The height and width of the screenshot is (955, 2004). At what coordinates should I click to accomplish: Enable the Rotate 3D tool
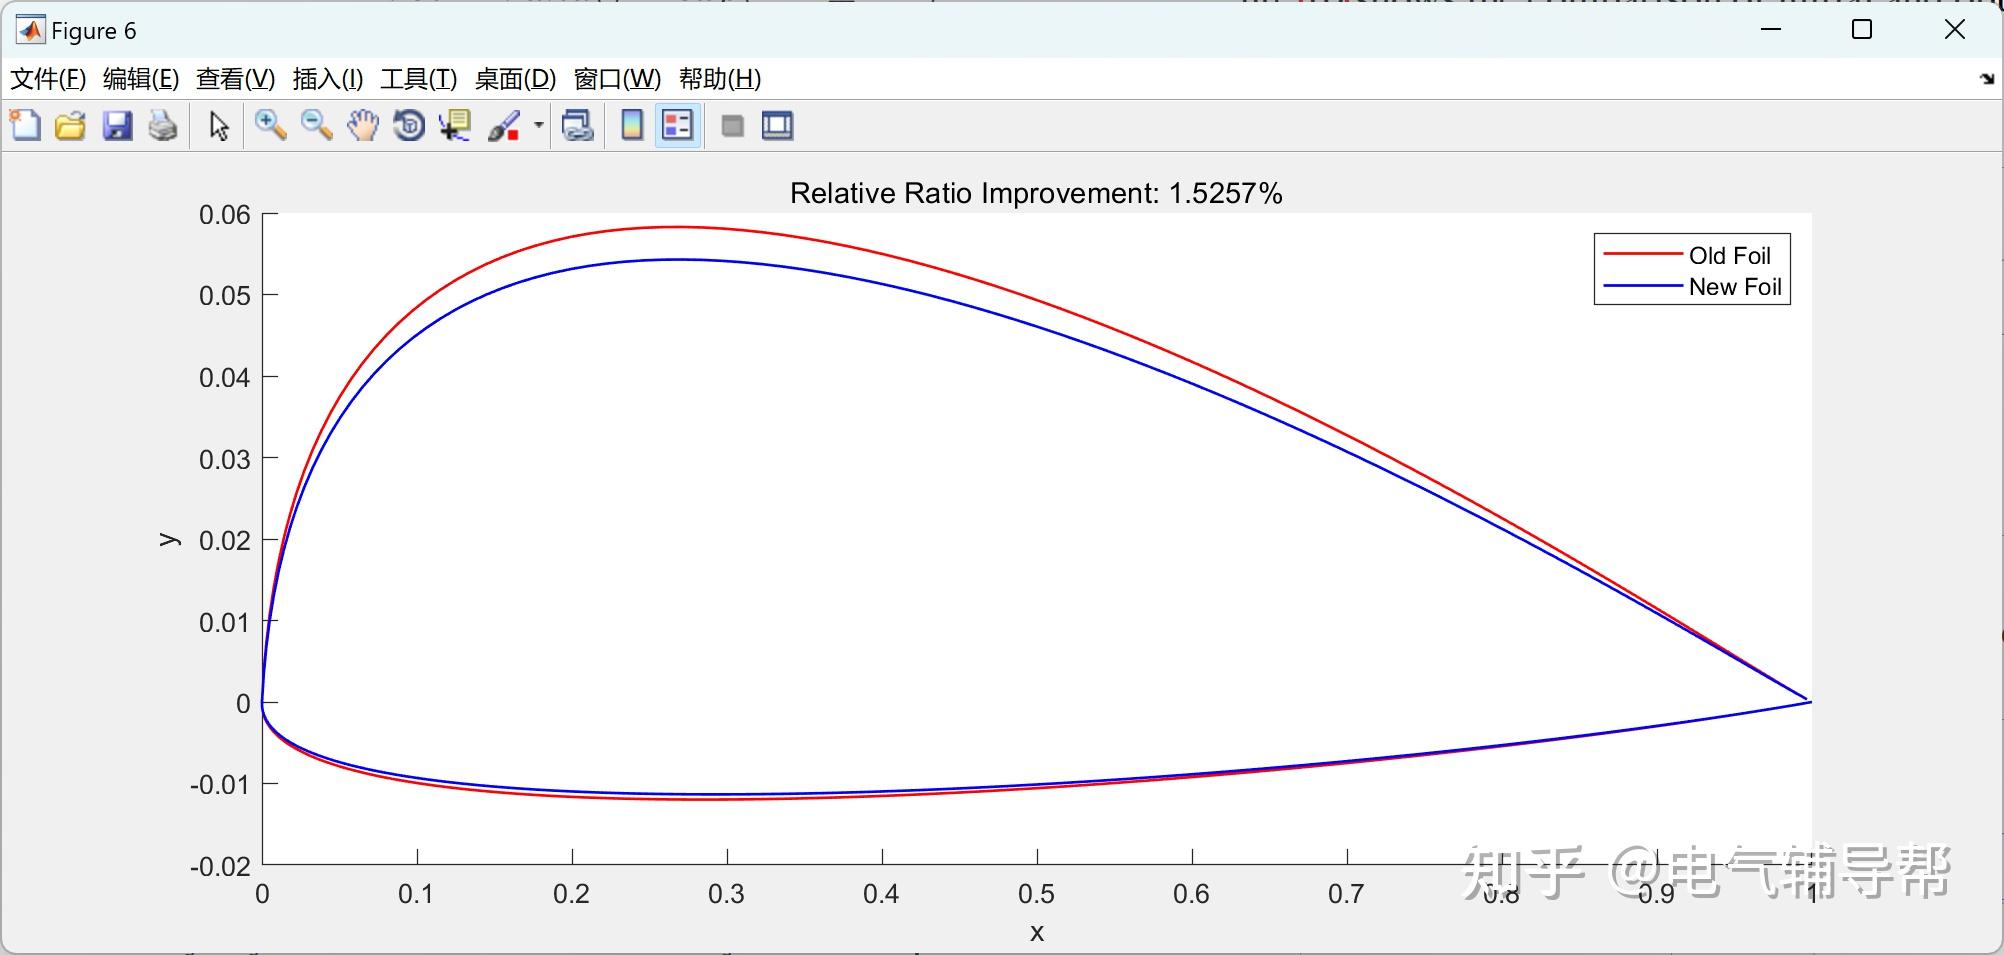[409, 126]
